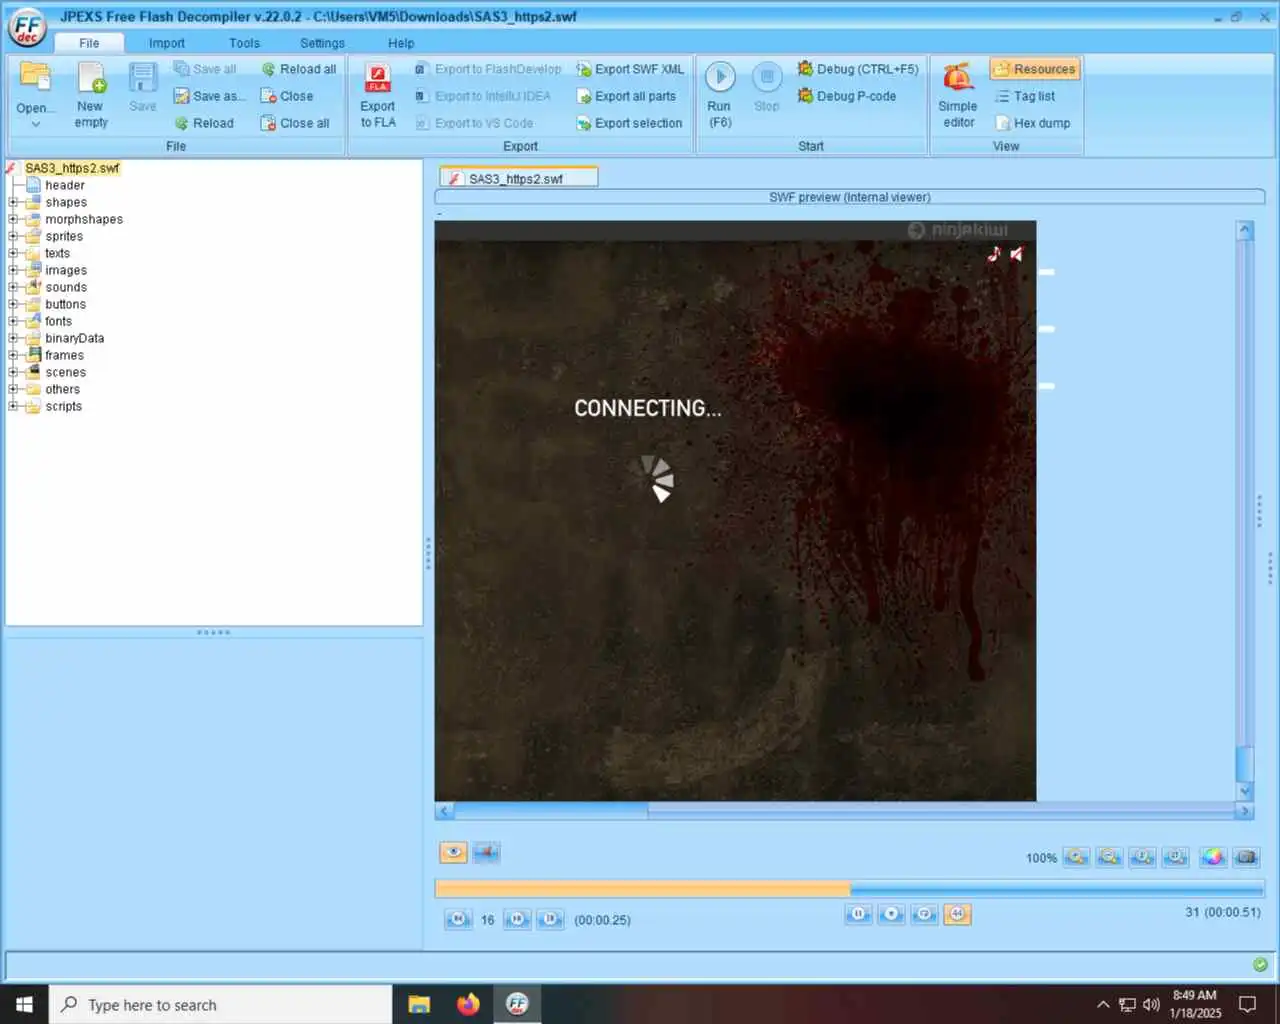Image resolution: width=1280 pixels, height=1024 pixels.
Task: Export the file to FLA
Action: pyautogui.click(x=378, y=95)
